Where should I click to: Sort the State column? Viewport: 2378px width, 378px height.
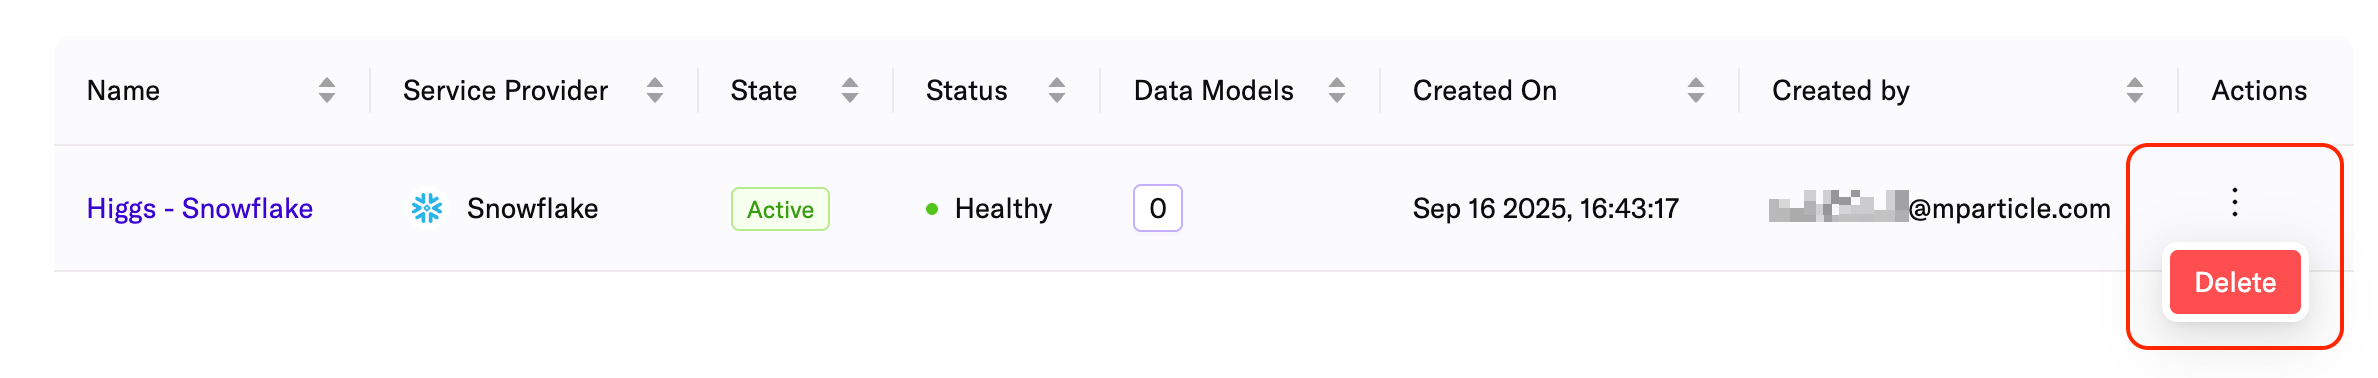click(849, 91)
